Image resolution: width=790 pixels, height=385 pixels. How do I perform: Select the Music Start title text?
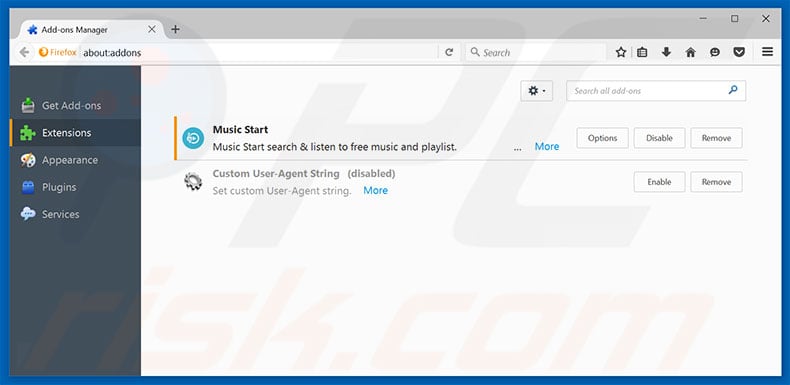(x=240, y=130)
